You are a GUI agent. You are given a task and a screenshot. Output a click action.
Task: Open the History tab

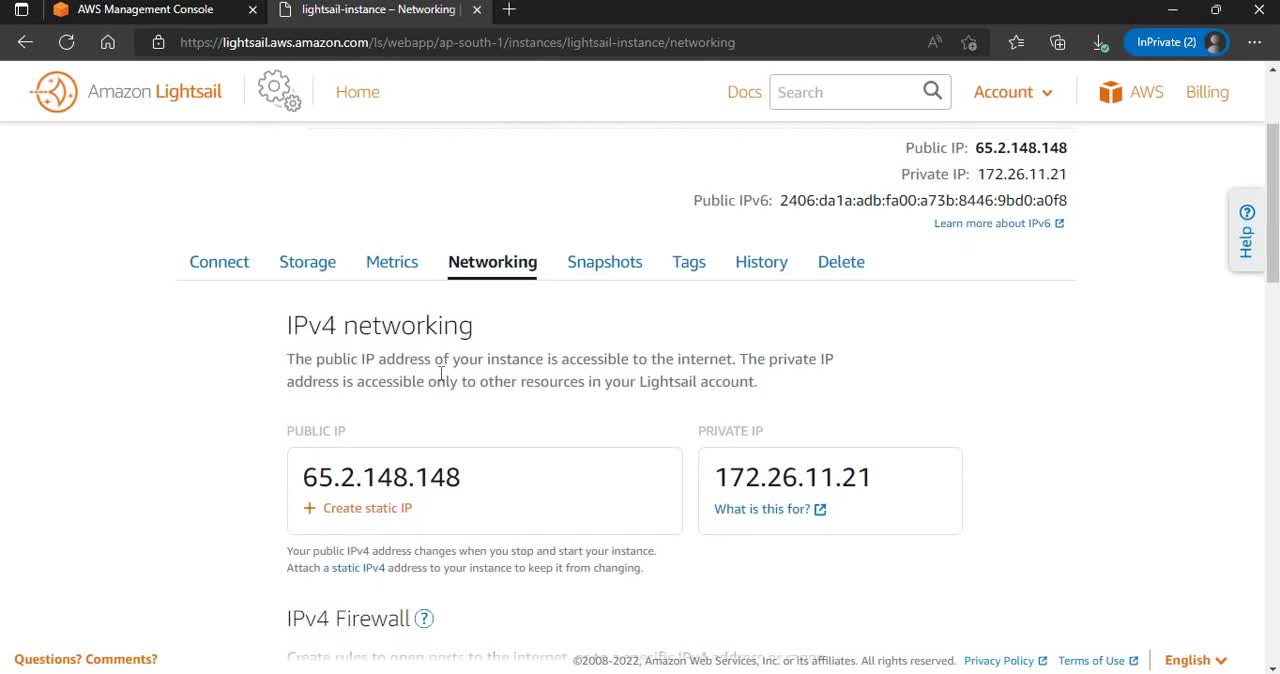(x=761, y=262)
